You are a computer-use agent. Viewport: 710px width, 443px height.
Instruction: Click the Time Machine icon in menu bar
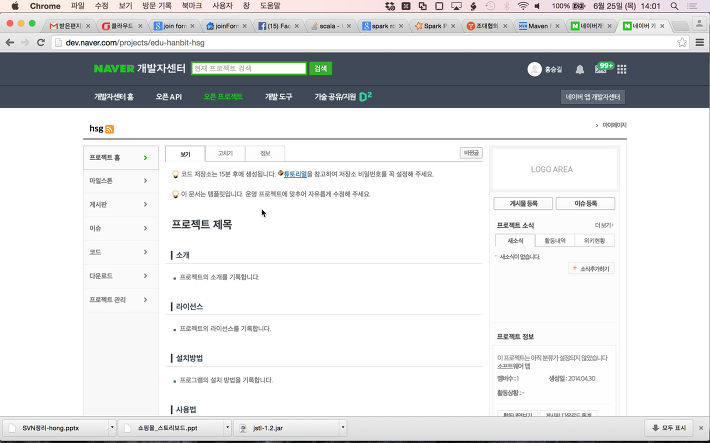tap(490, 6)
